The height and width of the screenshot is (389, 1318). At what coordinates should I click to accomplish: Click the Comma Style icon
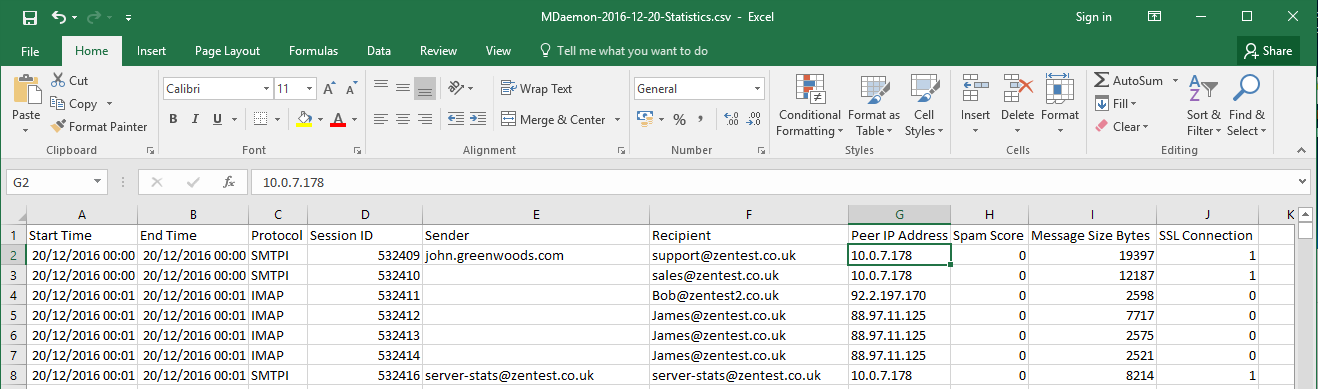click(x=702, y=119)
